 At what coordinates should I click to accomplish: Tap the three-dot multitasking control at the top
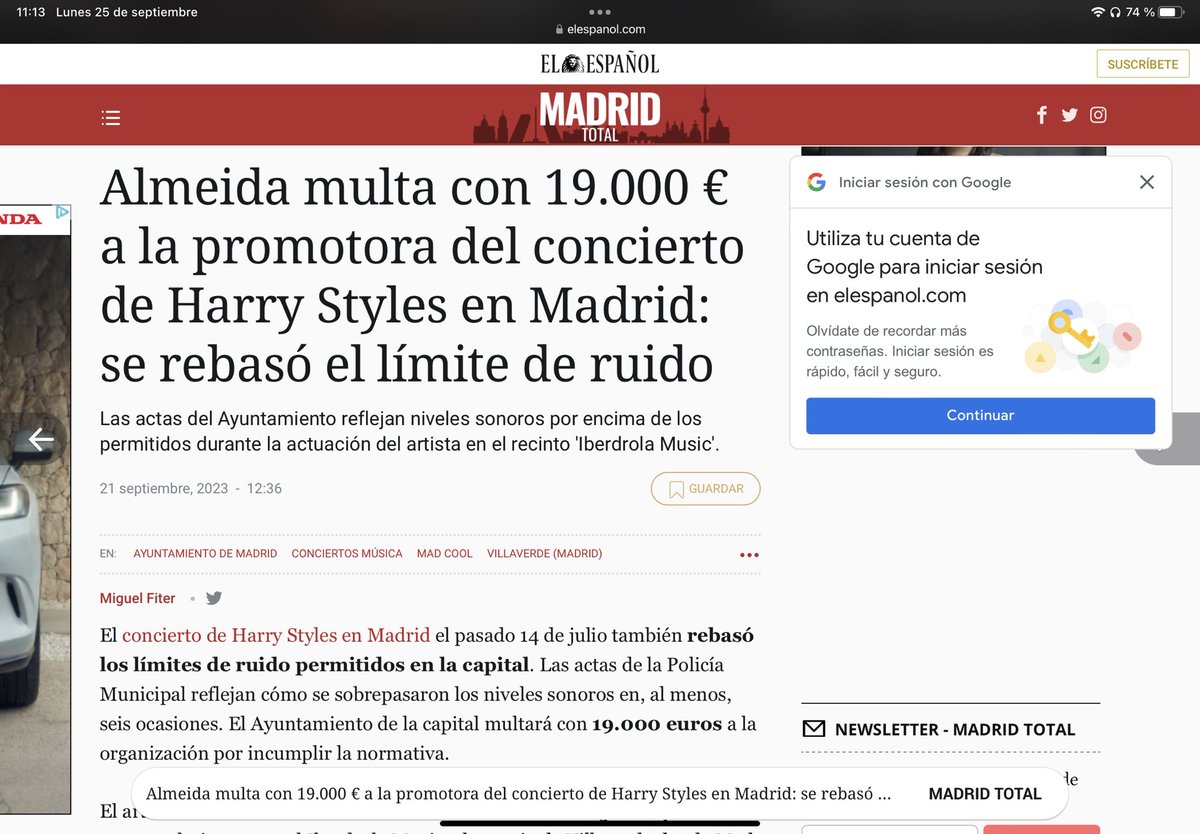(x=600, y=13)
